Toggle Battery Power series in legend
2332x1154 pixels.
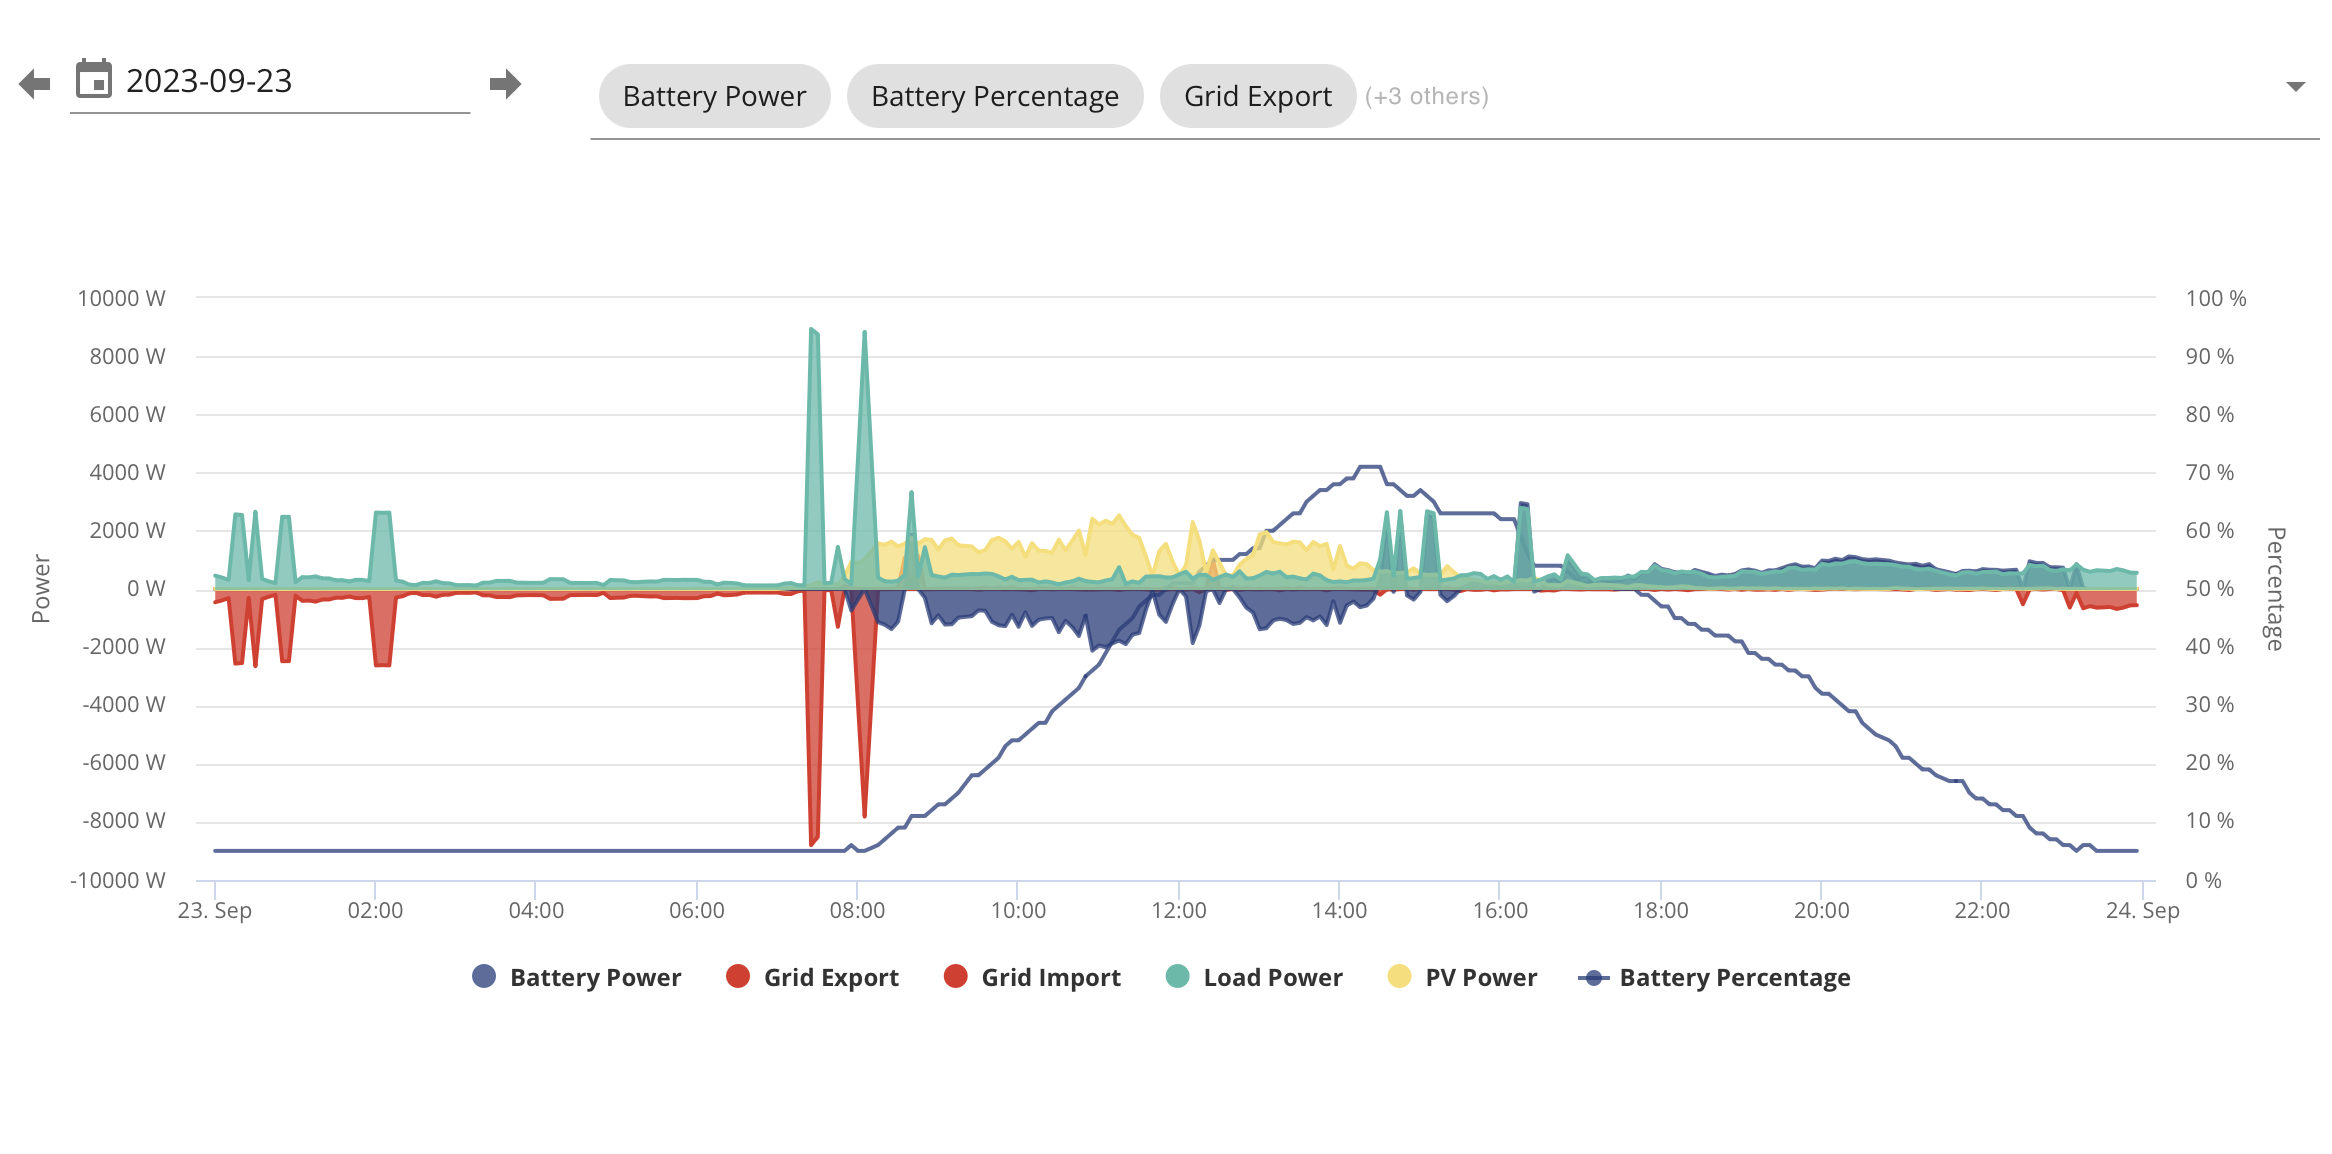click(595, 978)
